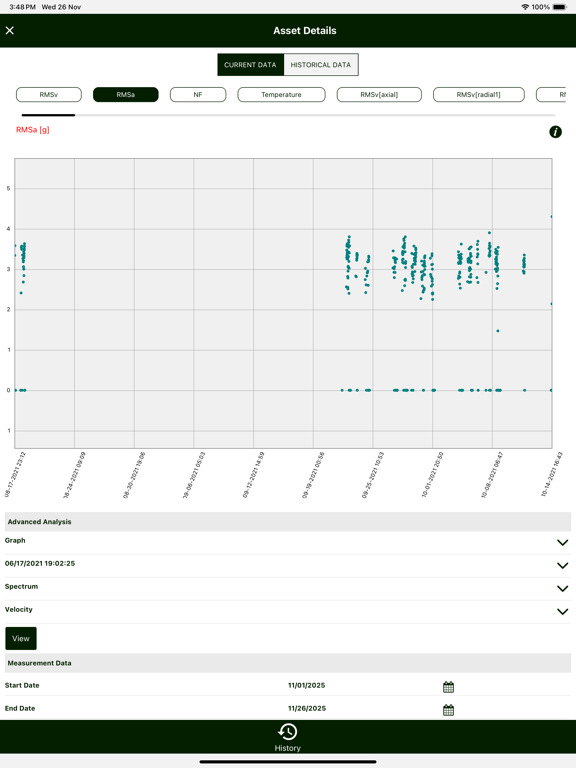This screenshot has height=768, width=576.
Task: Switch to the CURRENT DATA tab
Action: point(250,65)
